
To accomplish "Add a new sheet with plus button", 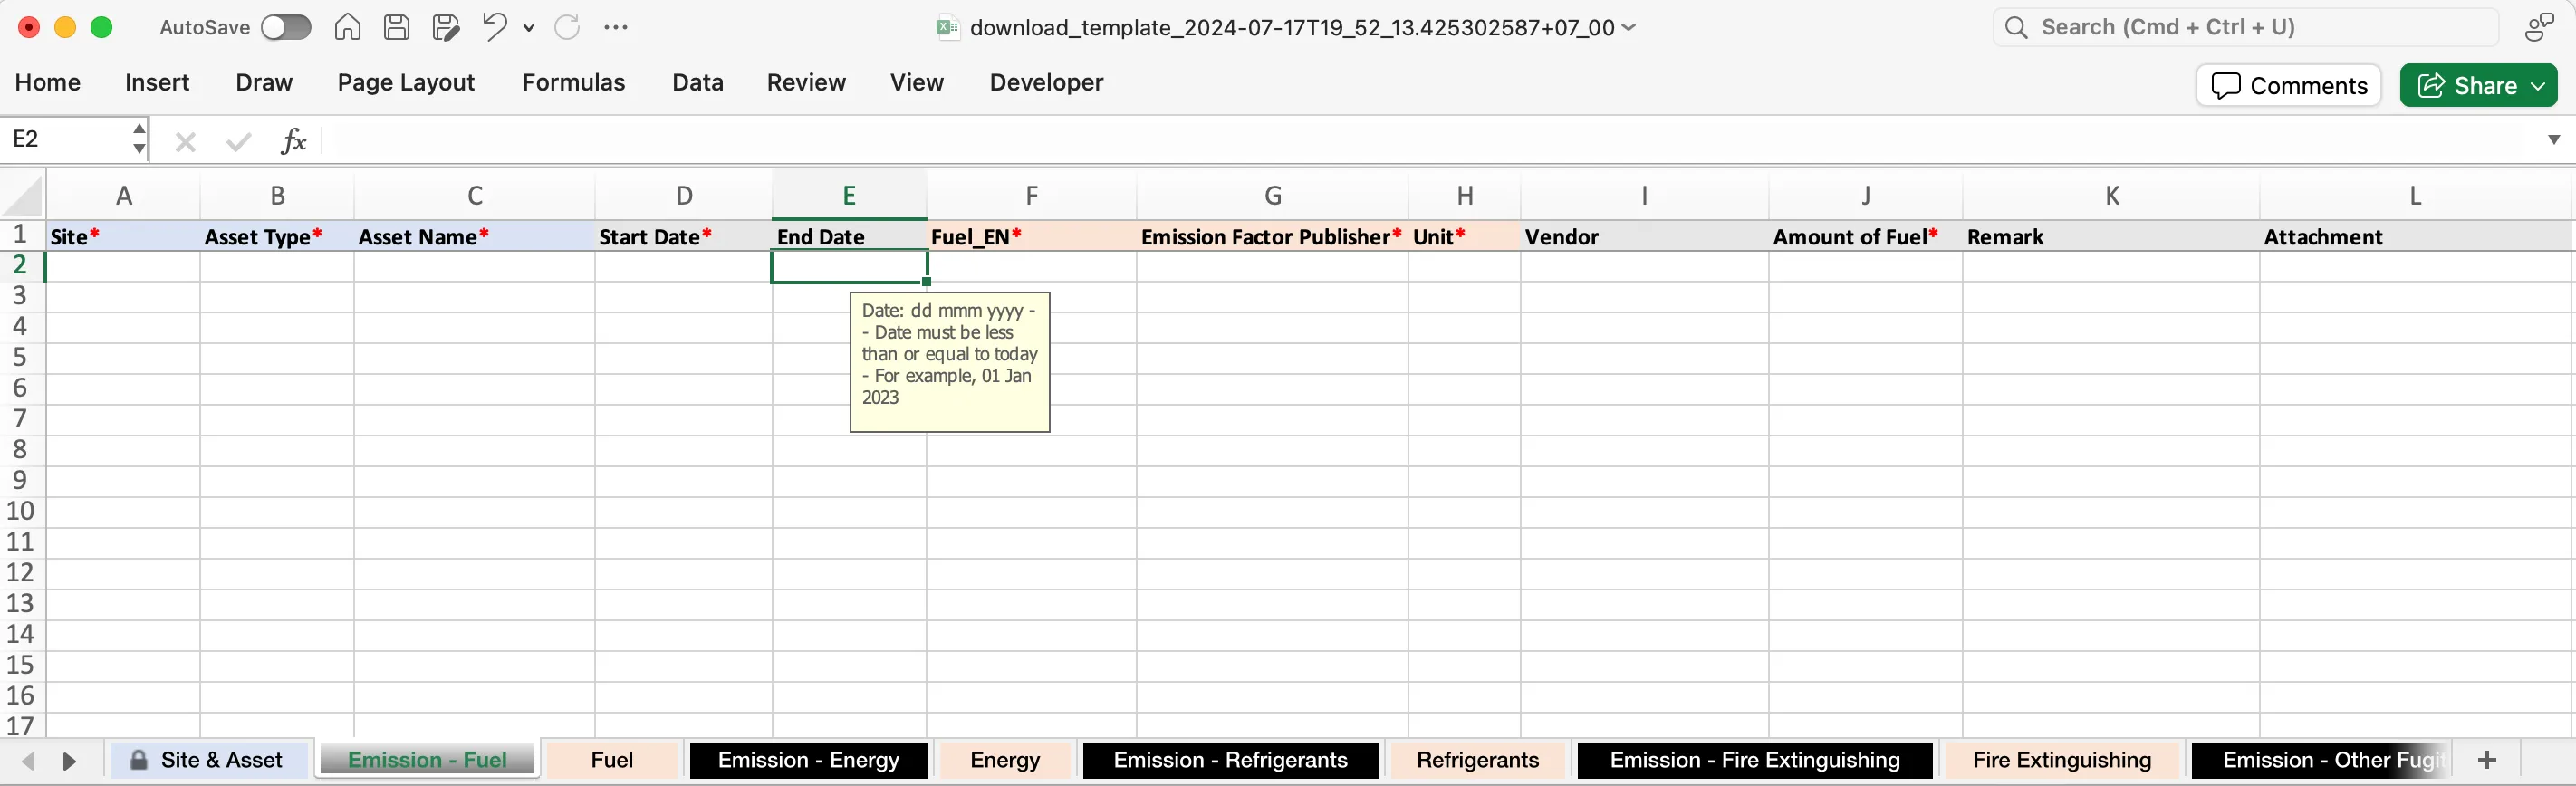I will 2487,760.
